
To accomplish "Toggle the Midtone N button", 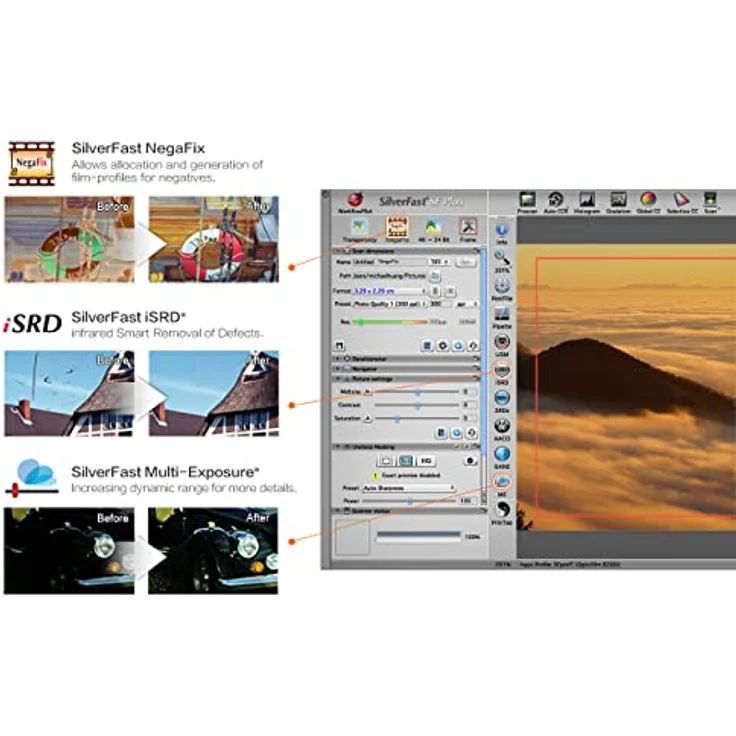I will pos(367,392).
